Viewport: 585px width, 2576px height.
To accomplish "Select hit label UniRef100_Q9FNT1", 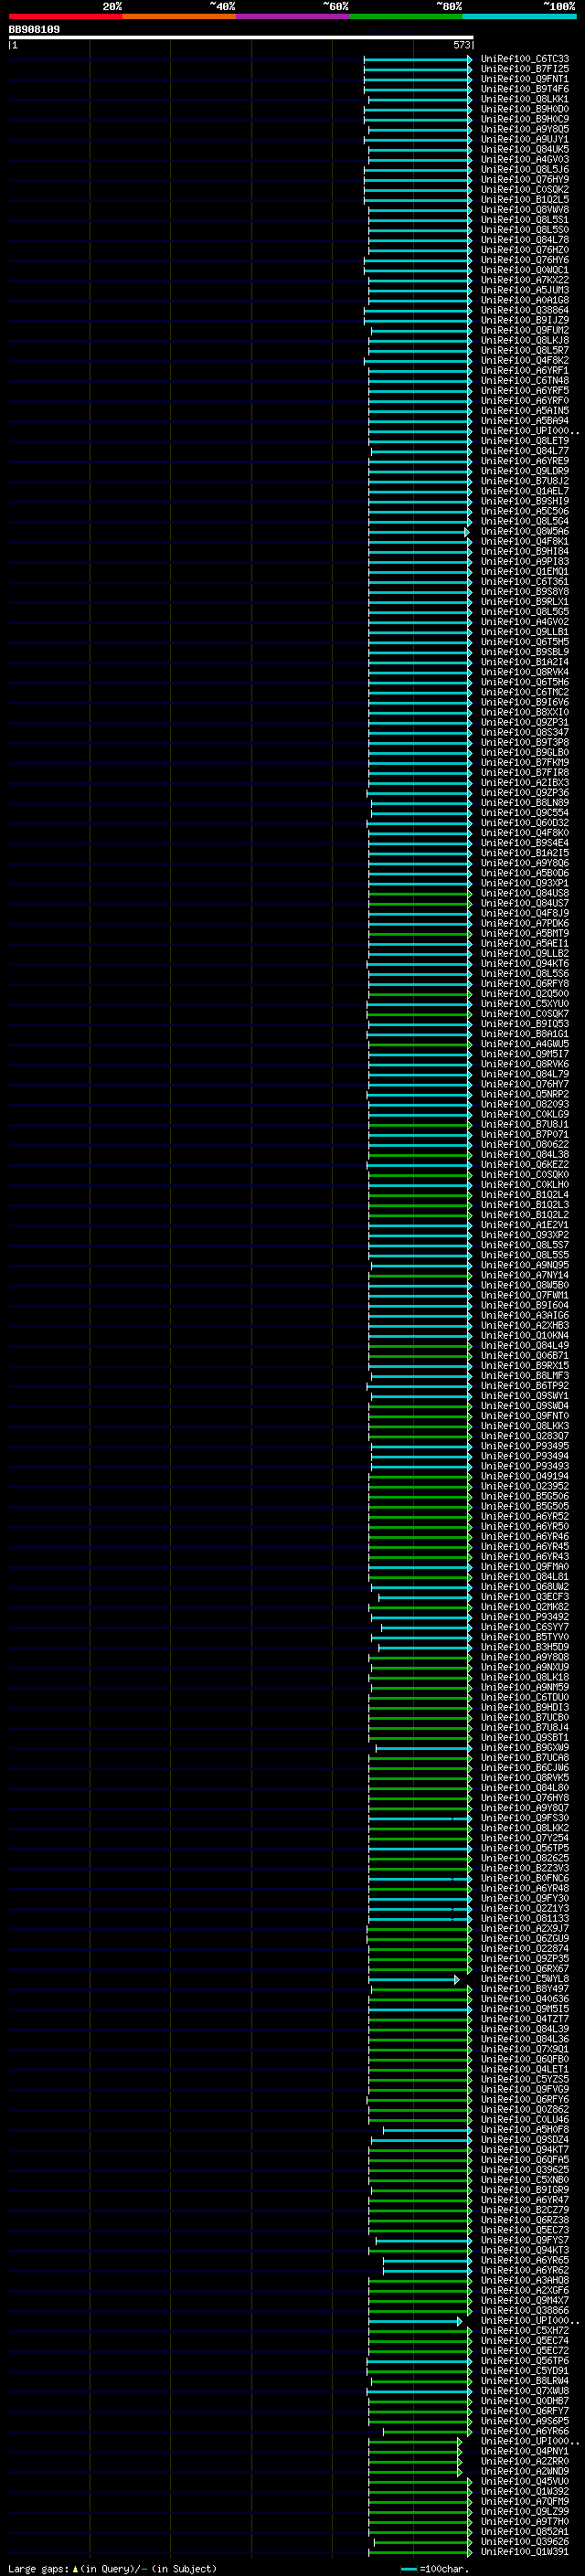I will click(525, 79).
